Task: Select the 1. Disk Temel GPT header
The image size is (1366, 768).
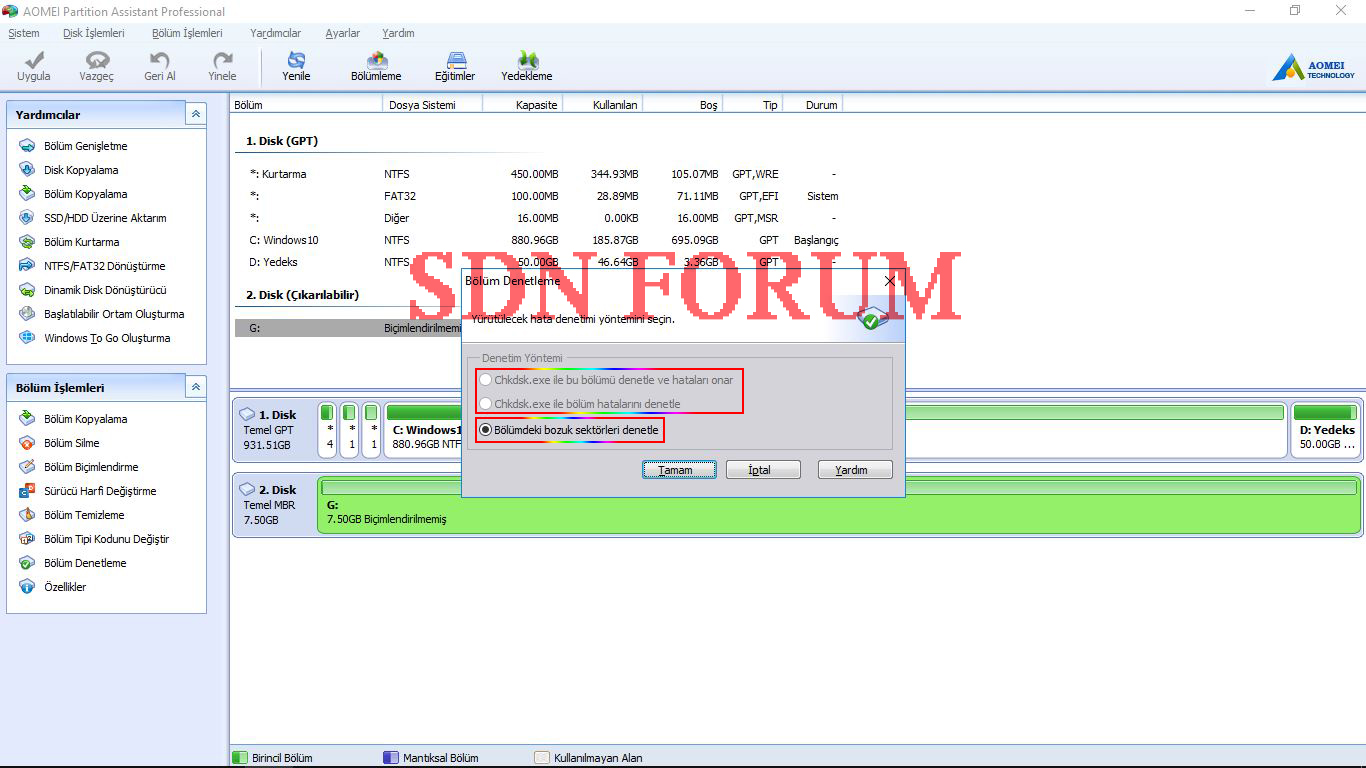Action: click(273, 429)
